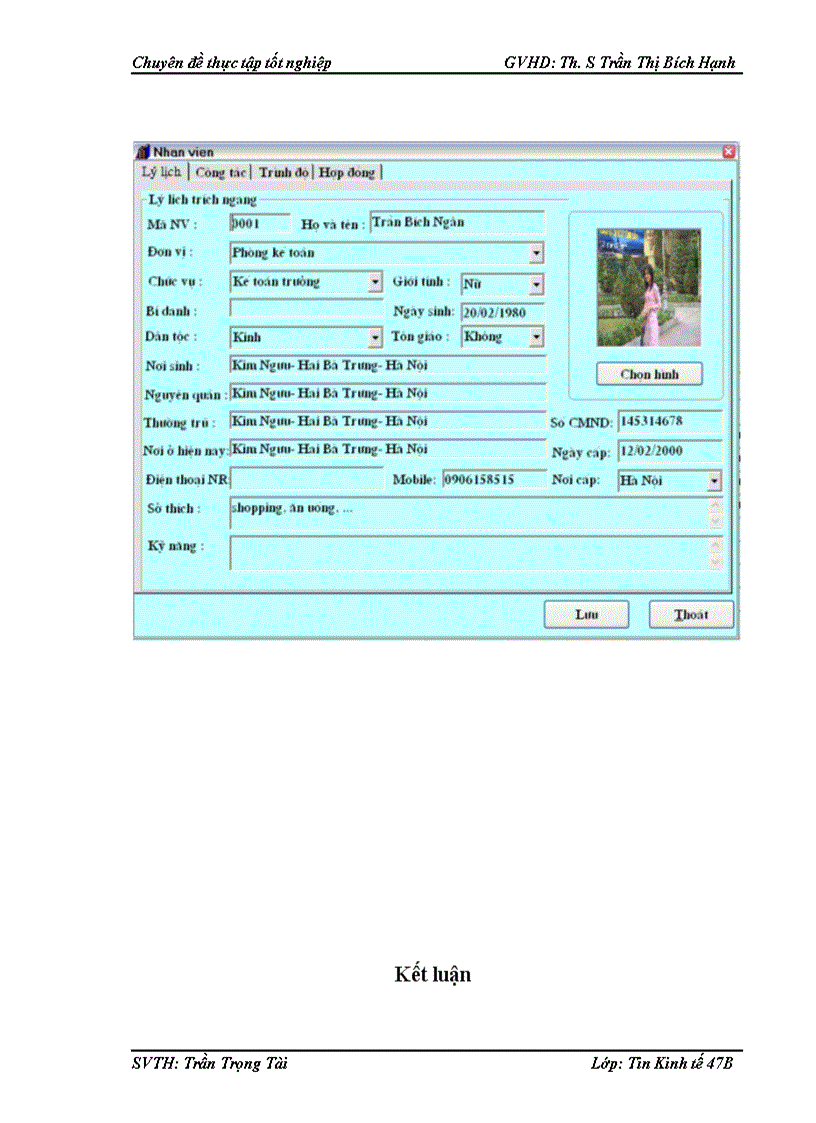Open the Đơn vị dropdown
The width and height of the screenshot is (816, 1123).
click(537, 253)
